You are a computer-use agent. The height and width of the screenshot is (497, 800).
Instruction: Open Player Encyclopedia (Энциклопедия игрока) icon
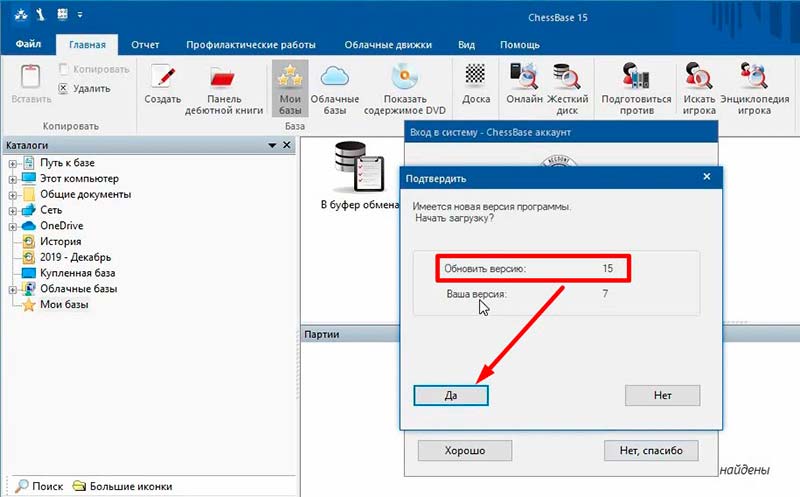tap(752, 77)
